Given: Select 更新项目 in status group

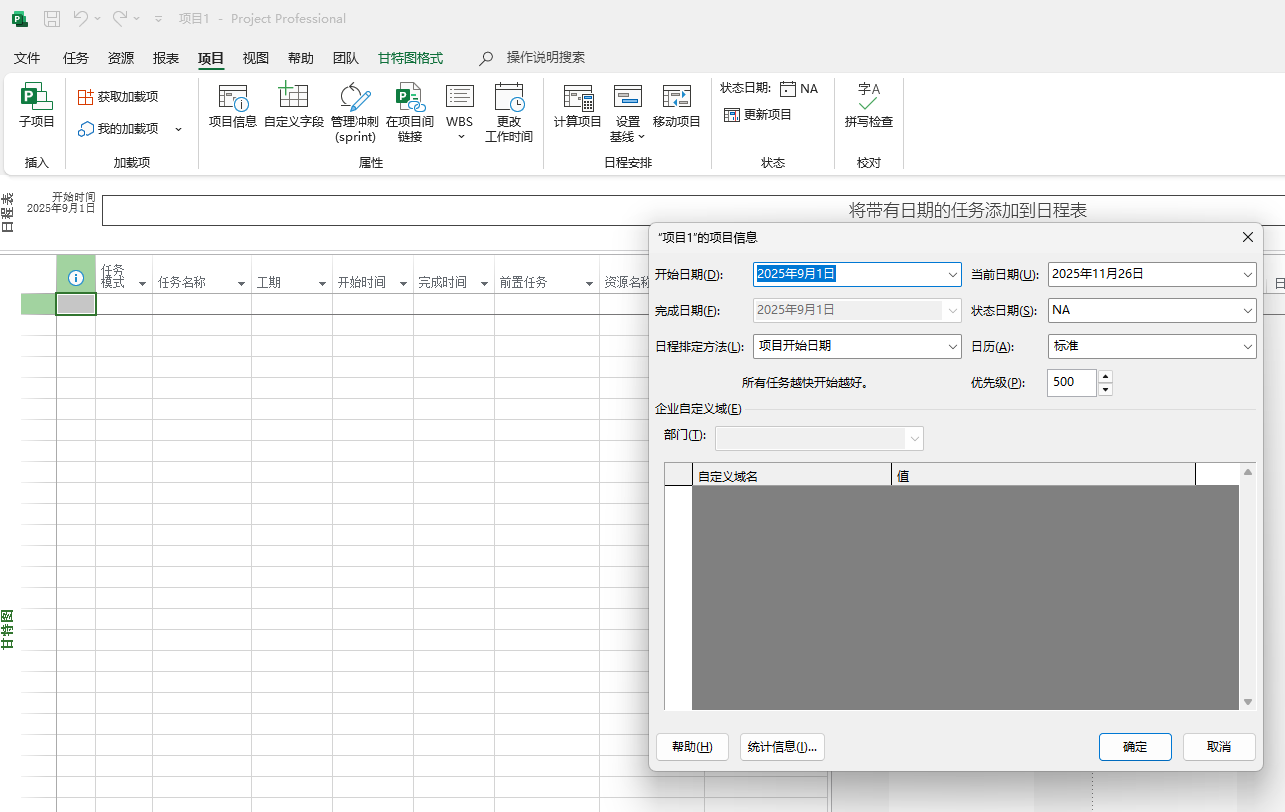Looking at the screenshot, I should 758,115.
